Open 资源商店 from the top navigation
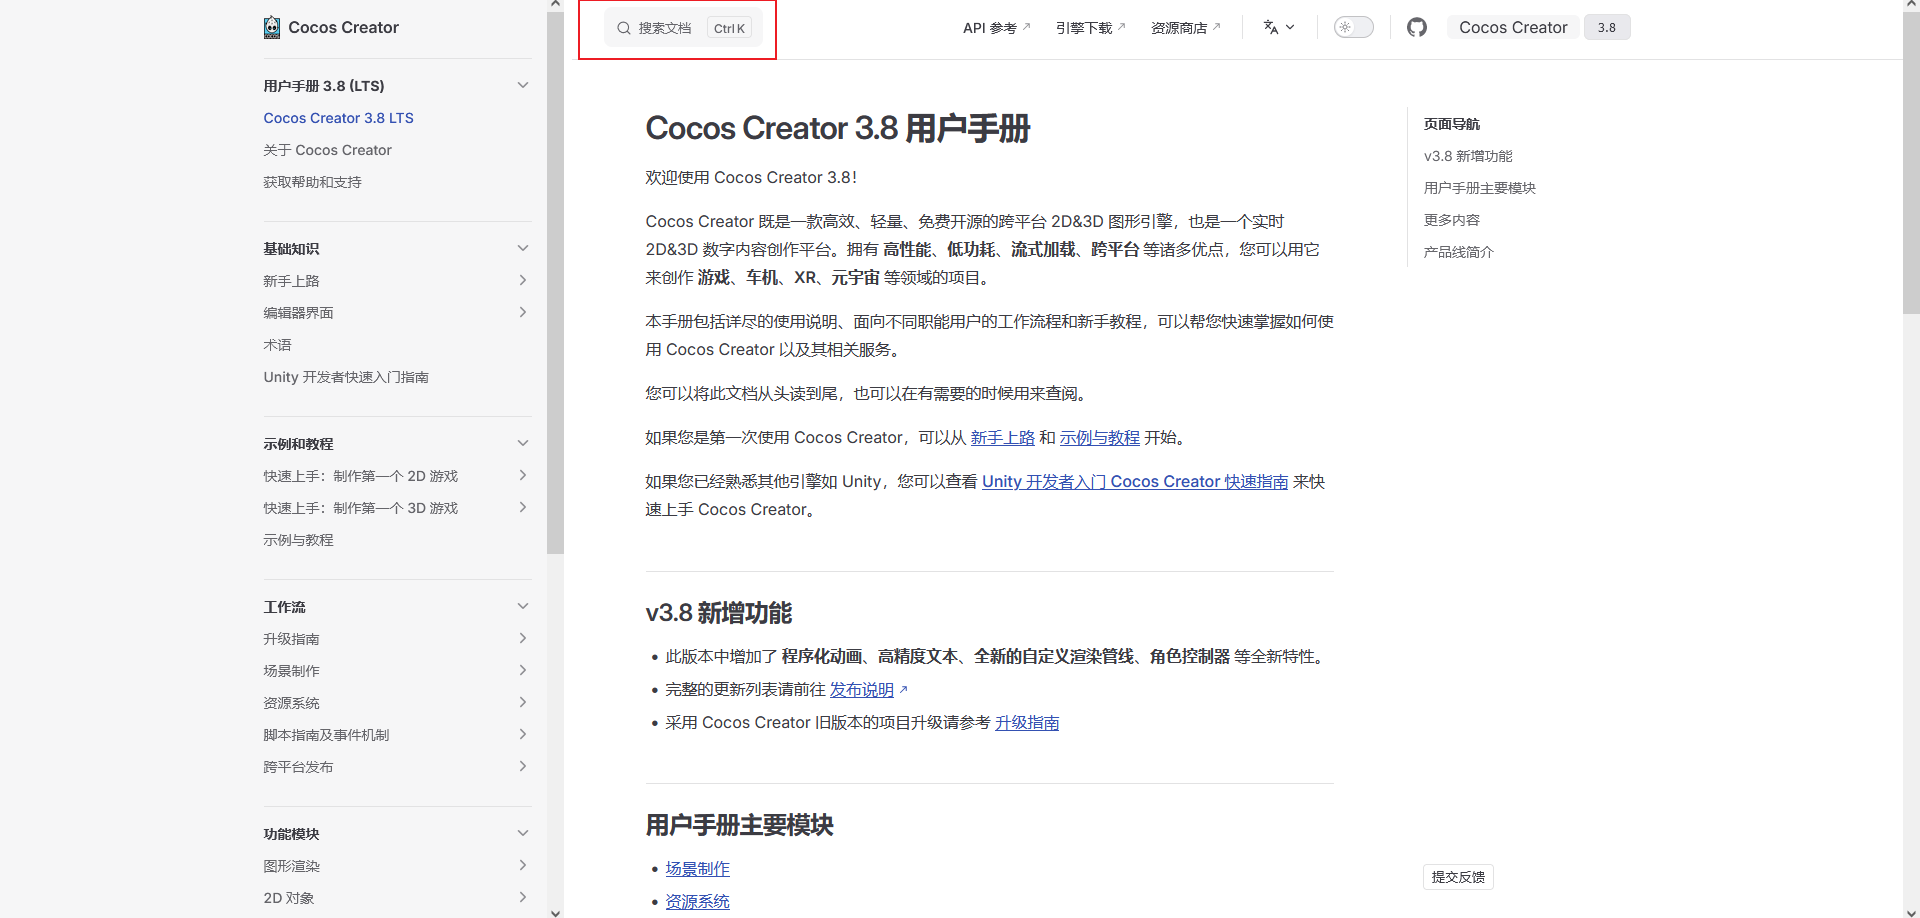Image resolution: width=1920 pixels, height=918 pixels. 1180,27
